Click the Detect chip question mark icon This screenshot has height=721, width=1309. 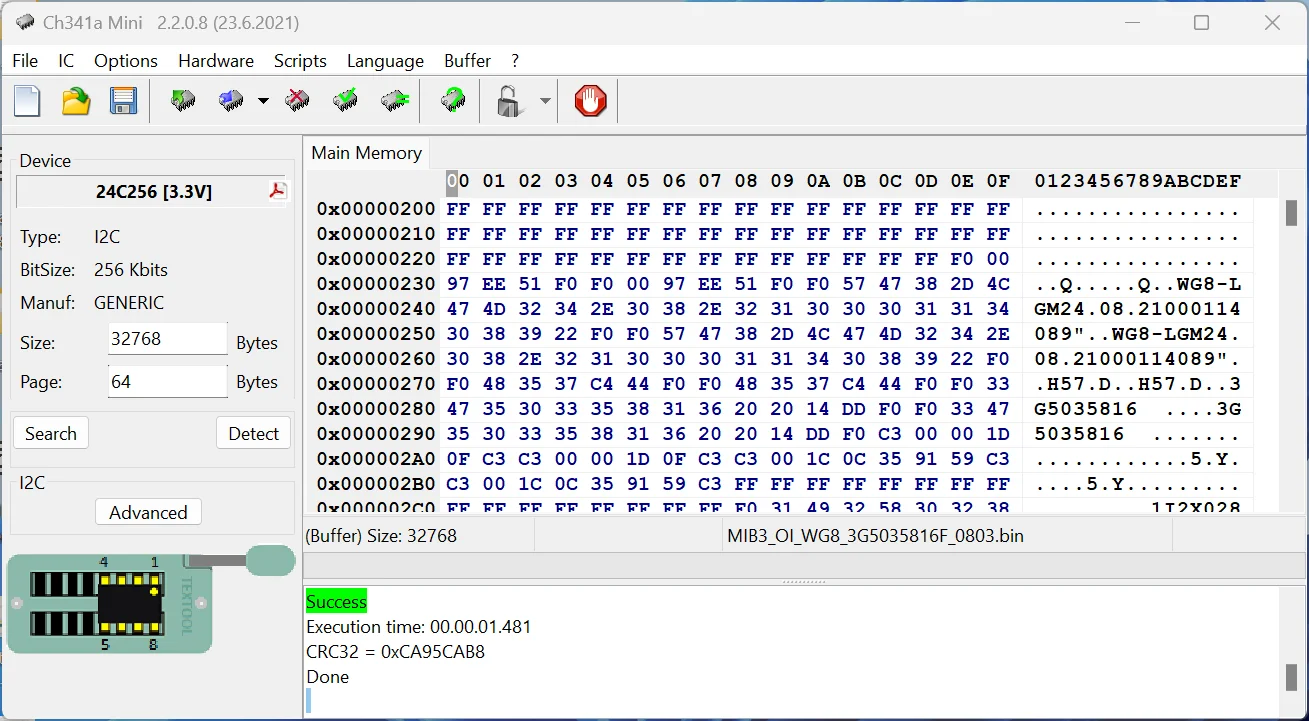(x=453, y=101)
